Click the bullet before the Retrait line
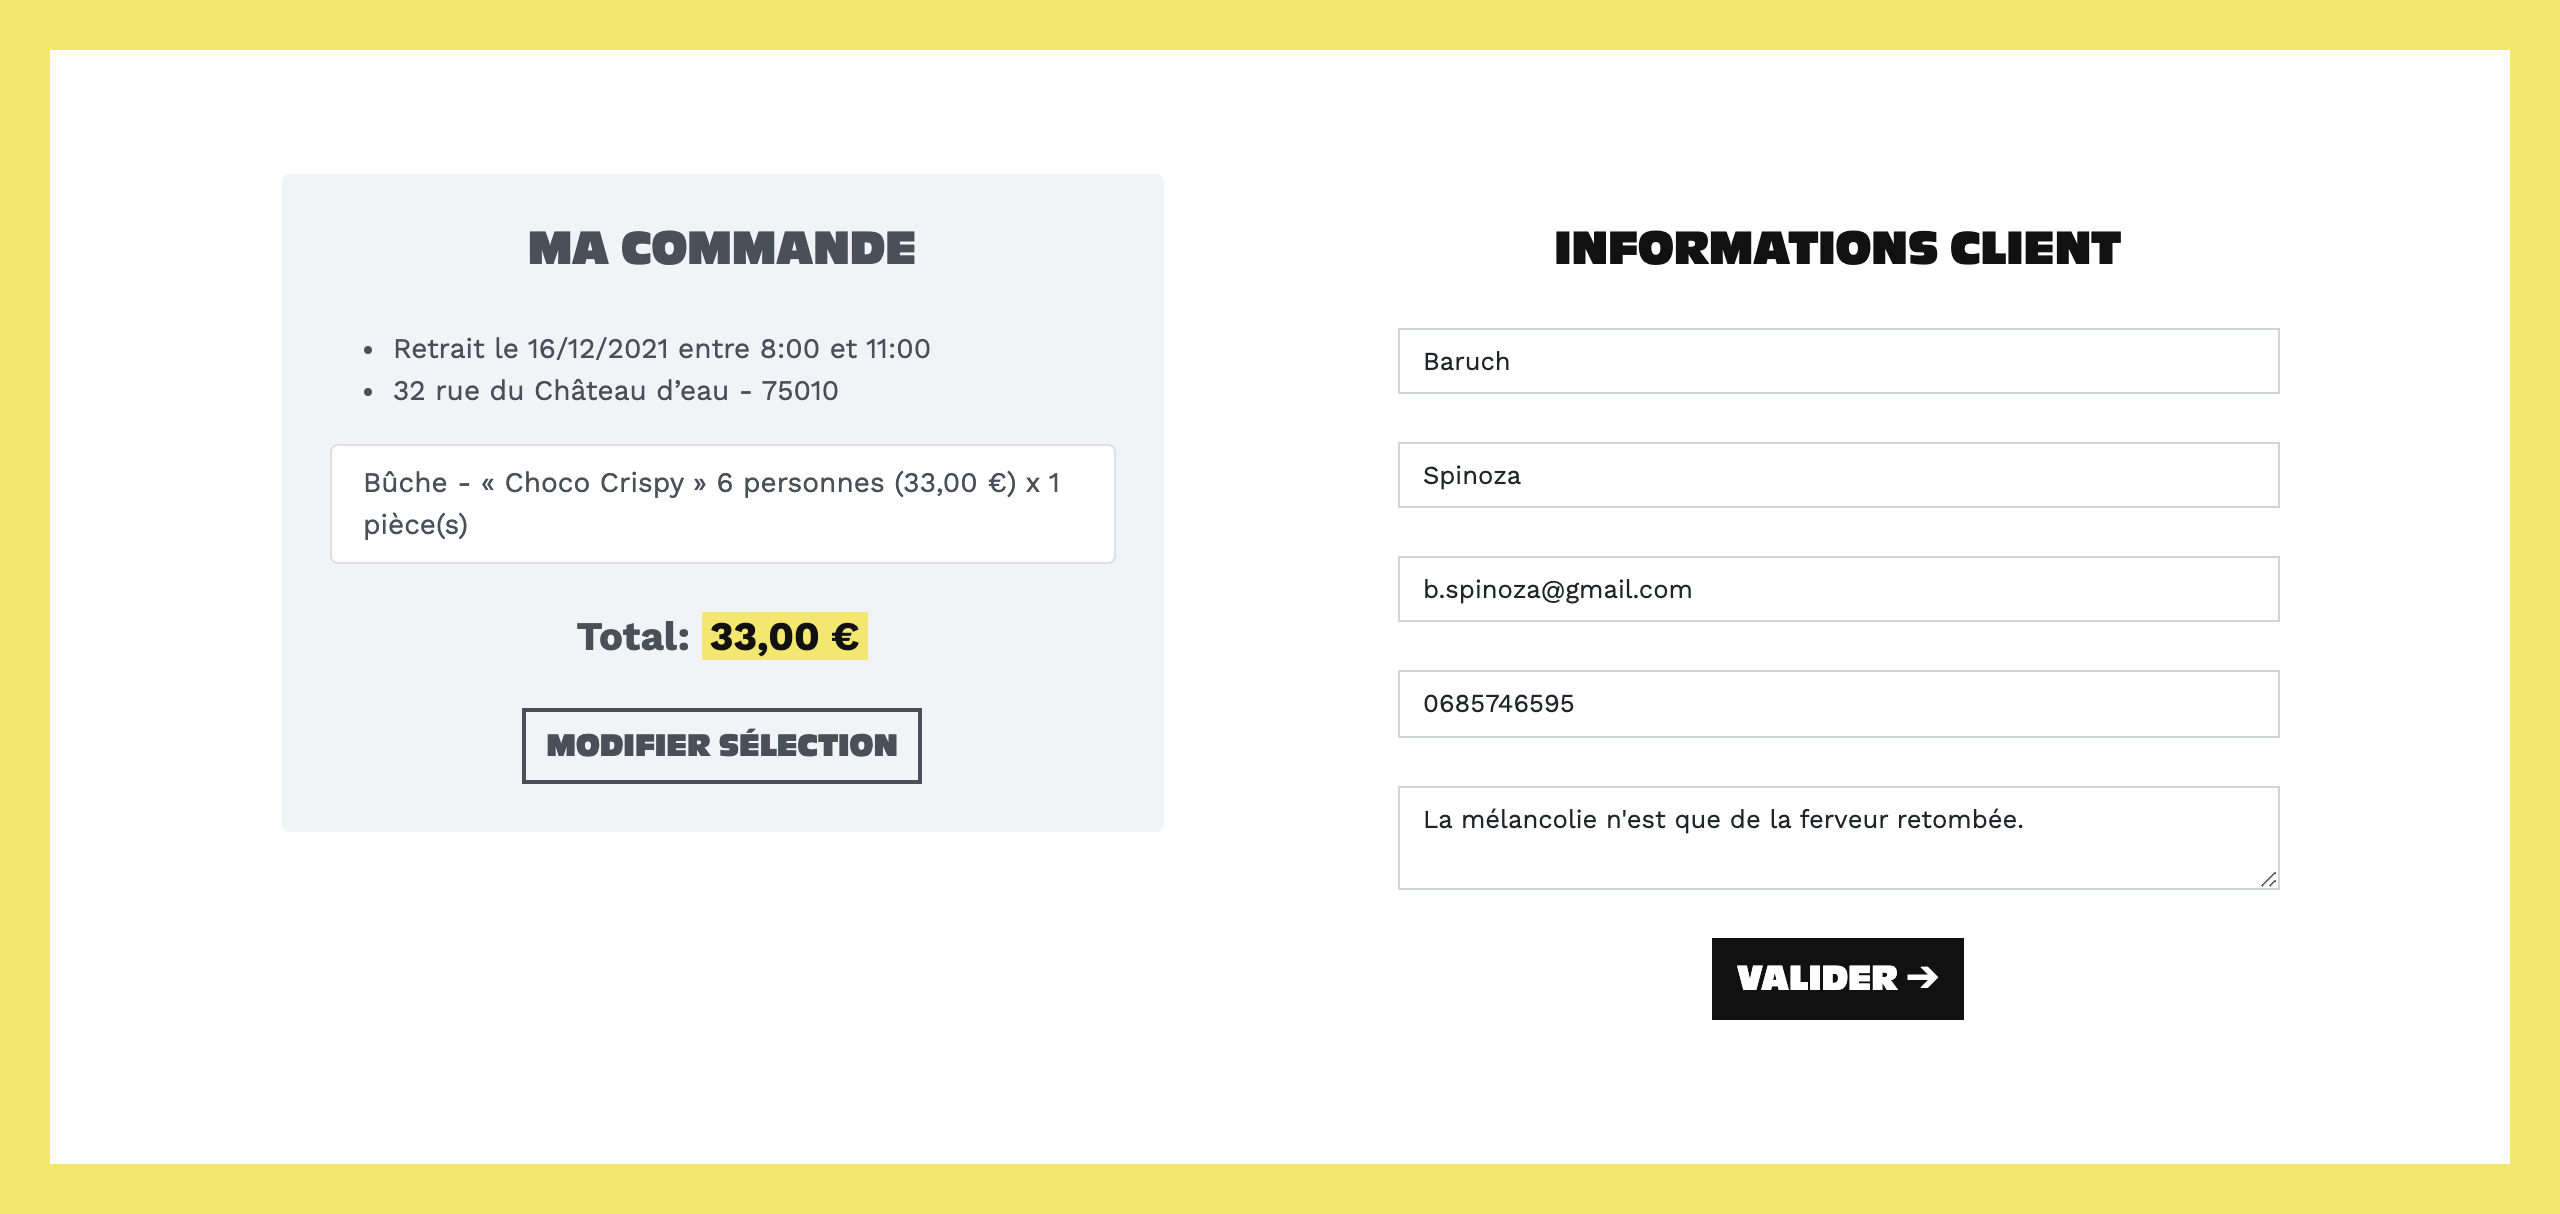Image resolution: width=2560 pixels, height=1214 pixels. tap(369, 350)
